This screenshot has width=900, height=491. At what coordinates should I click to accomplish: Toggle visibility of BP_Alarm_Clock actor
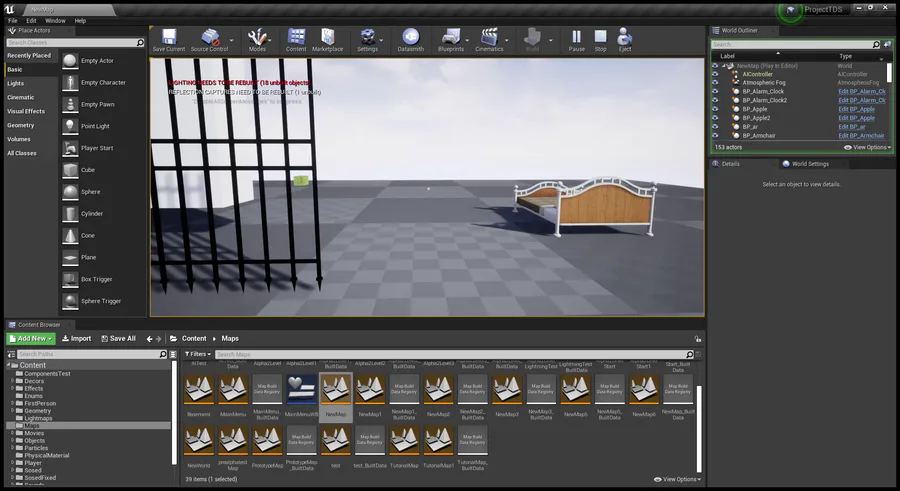(715, 91)
